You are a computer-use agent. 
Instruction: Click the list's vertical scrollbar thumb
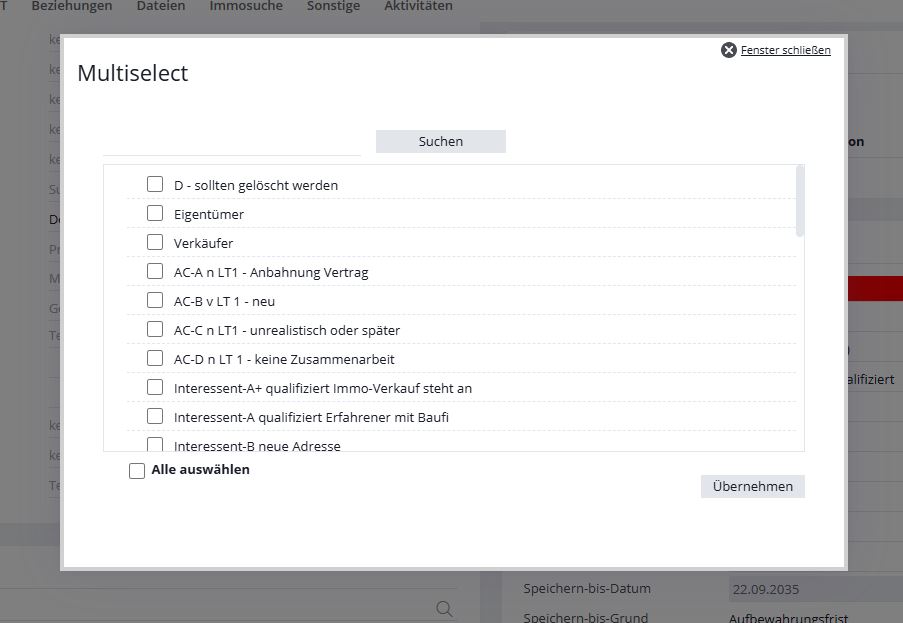[799, 202]
